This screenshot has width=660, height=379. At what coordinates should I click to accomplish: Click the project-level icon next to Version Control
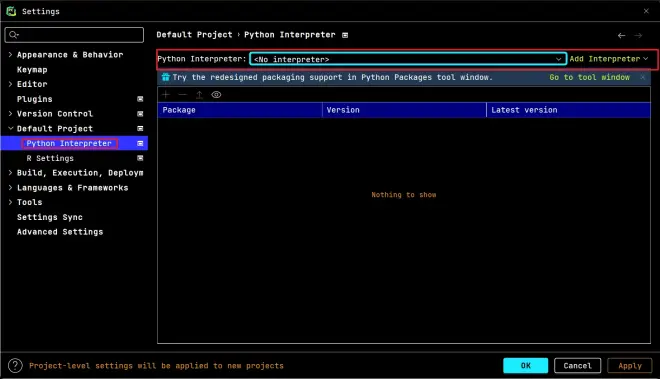click(x=140, y=114)
